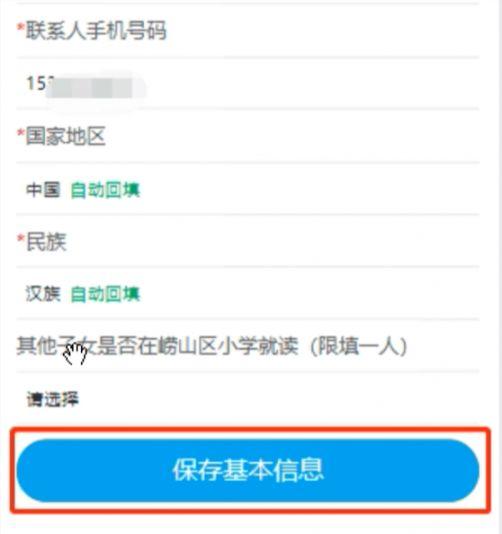502x534 pixels.
Task: Select the 汉族 ethnicity value
Action: click(x=43, y=294)
